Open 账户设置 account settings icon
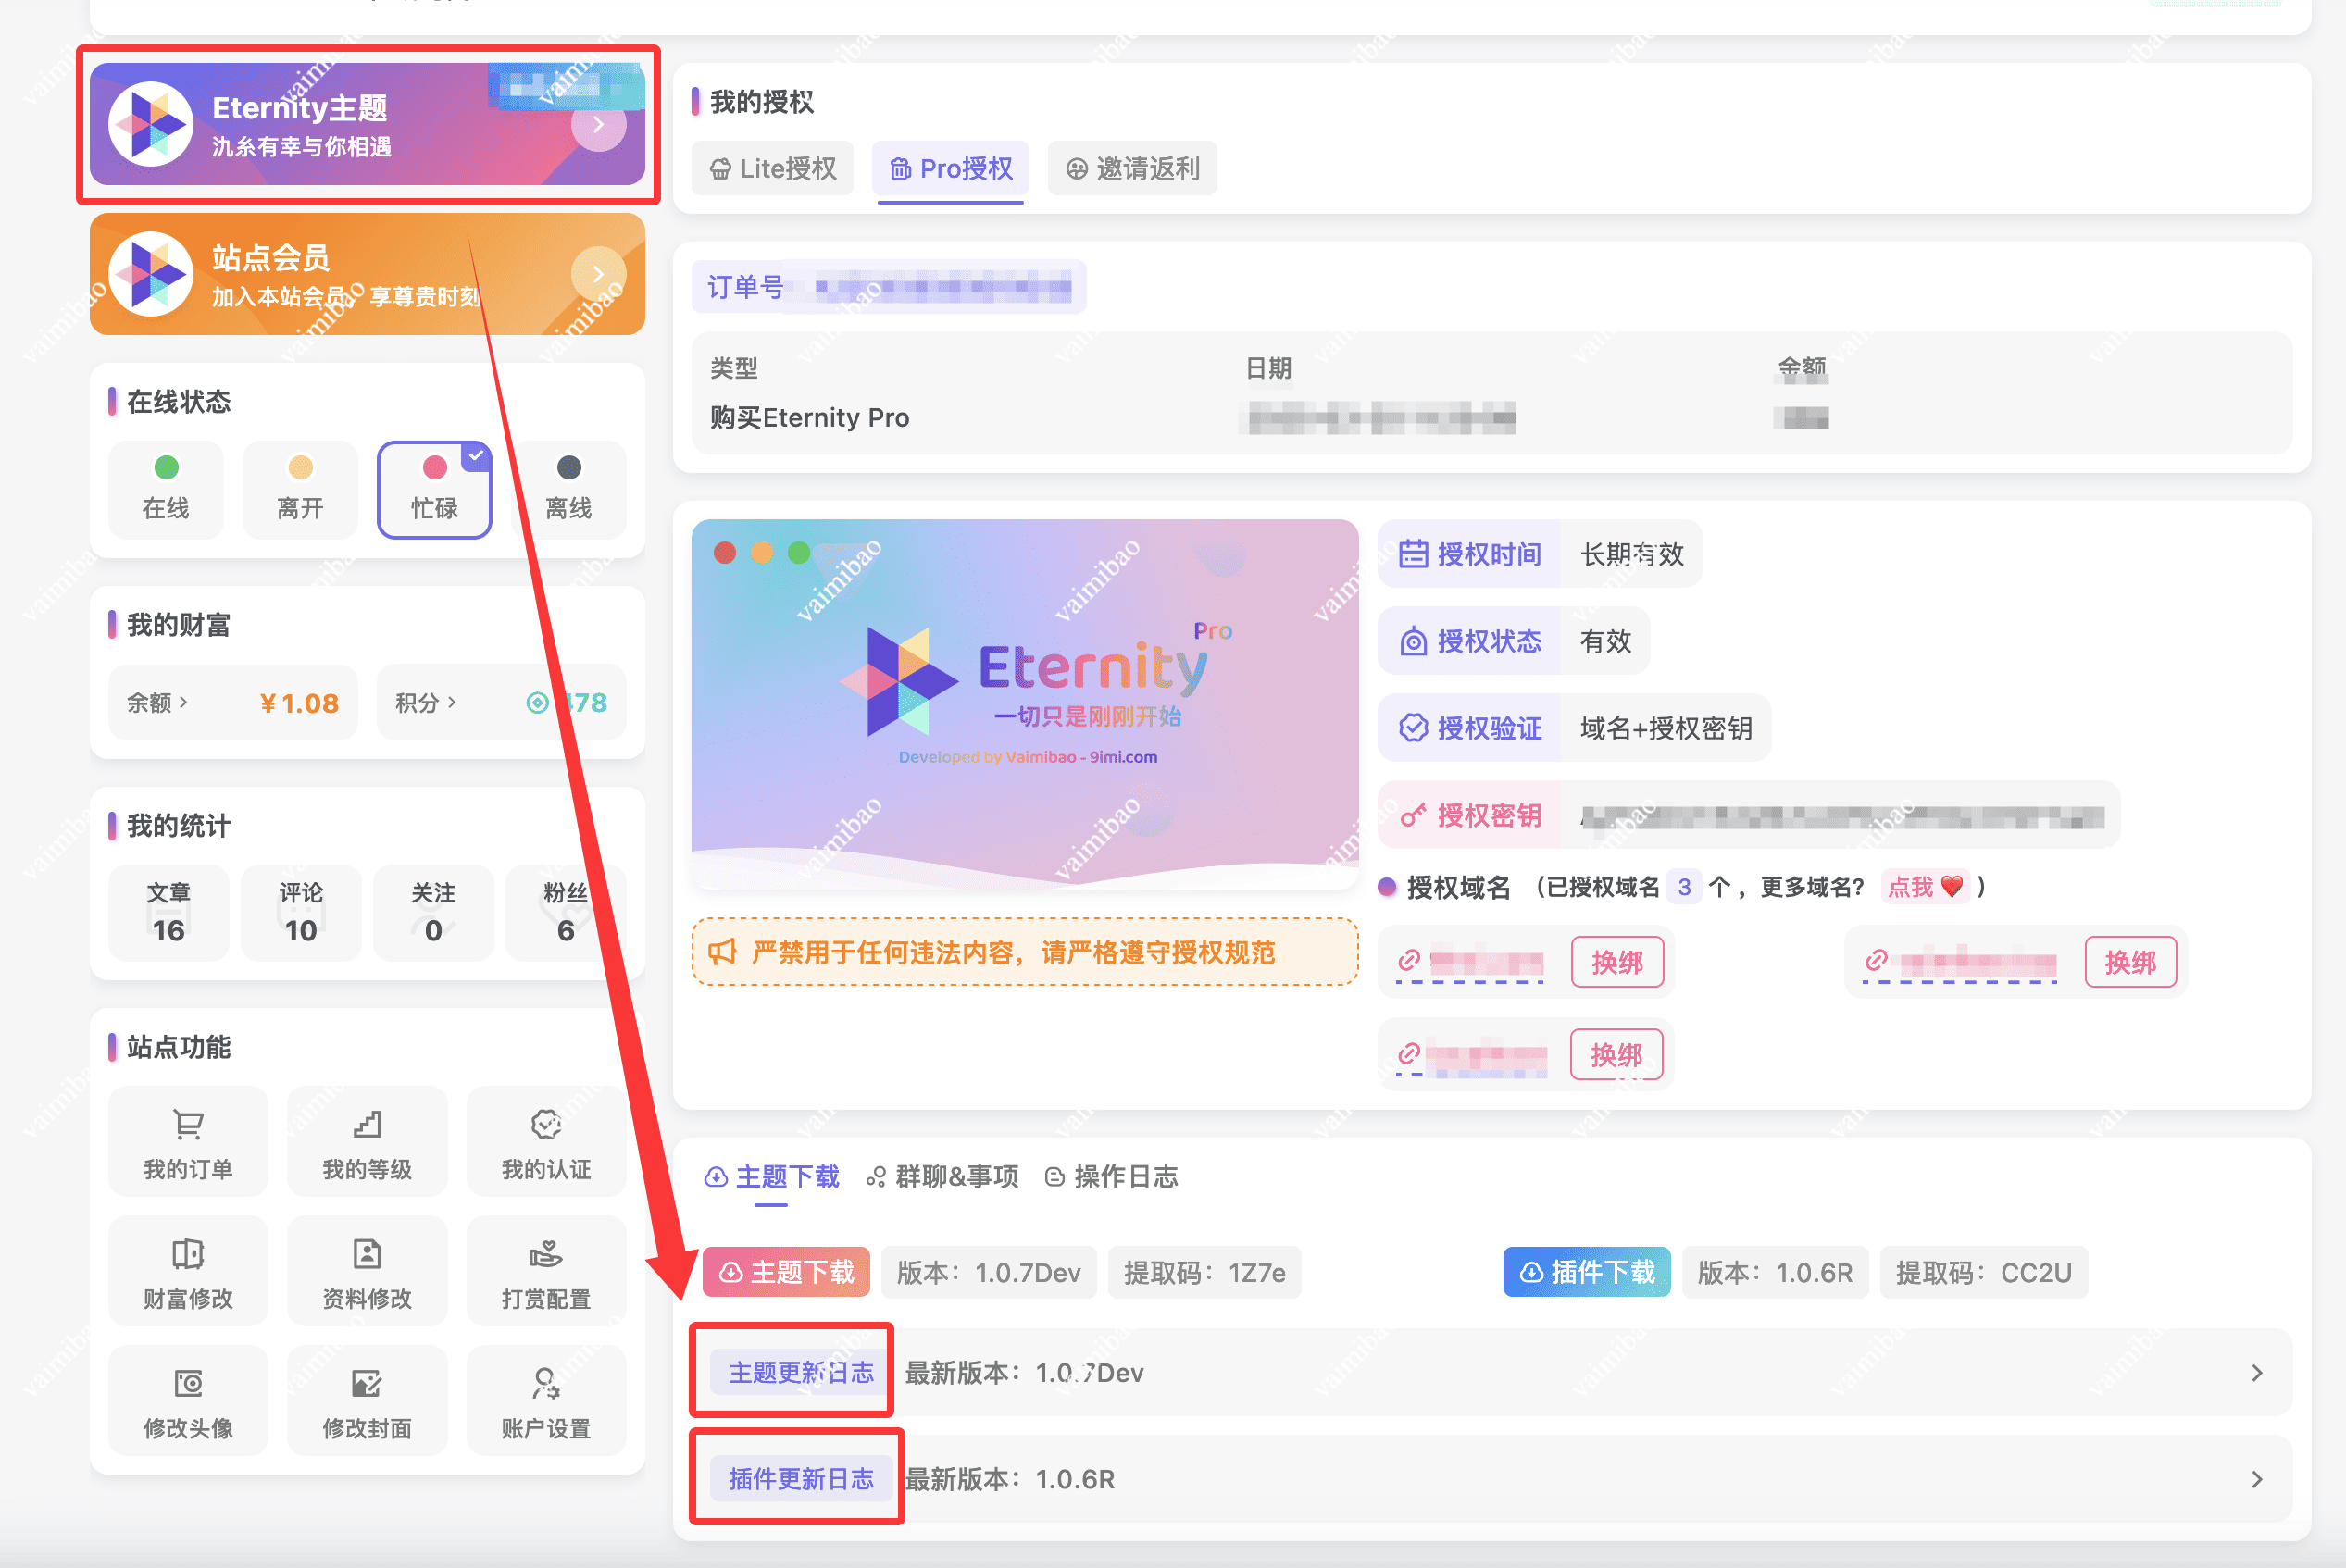 [x=546, y=1384]
